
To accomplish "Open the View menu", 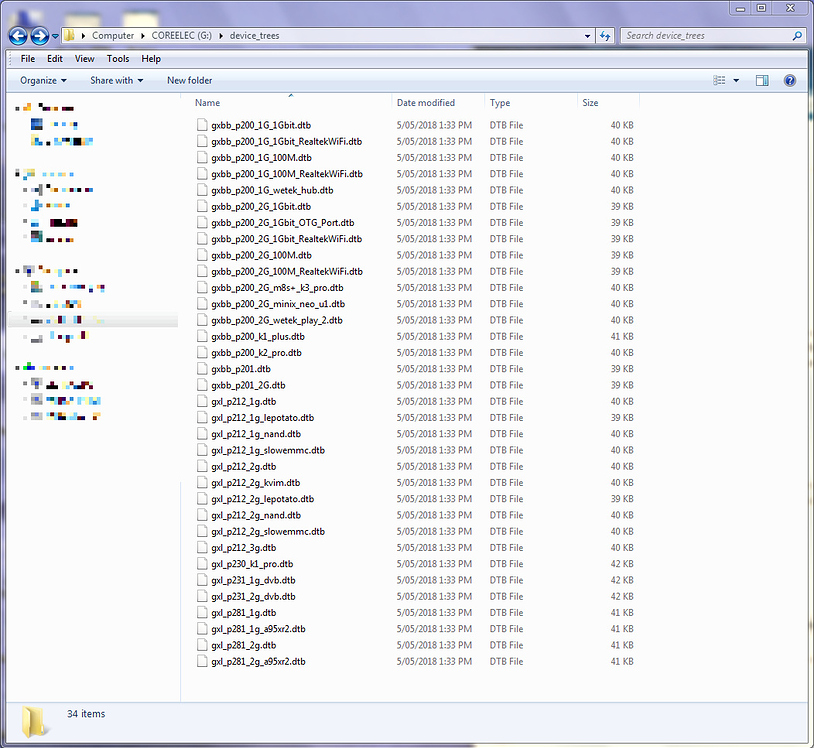I will tap(84, 58).
